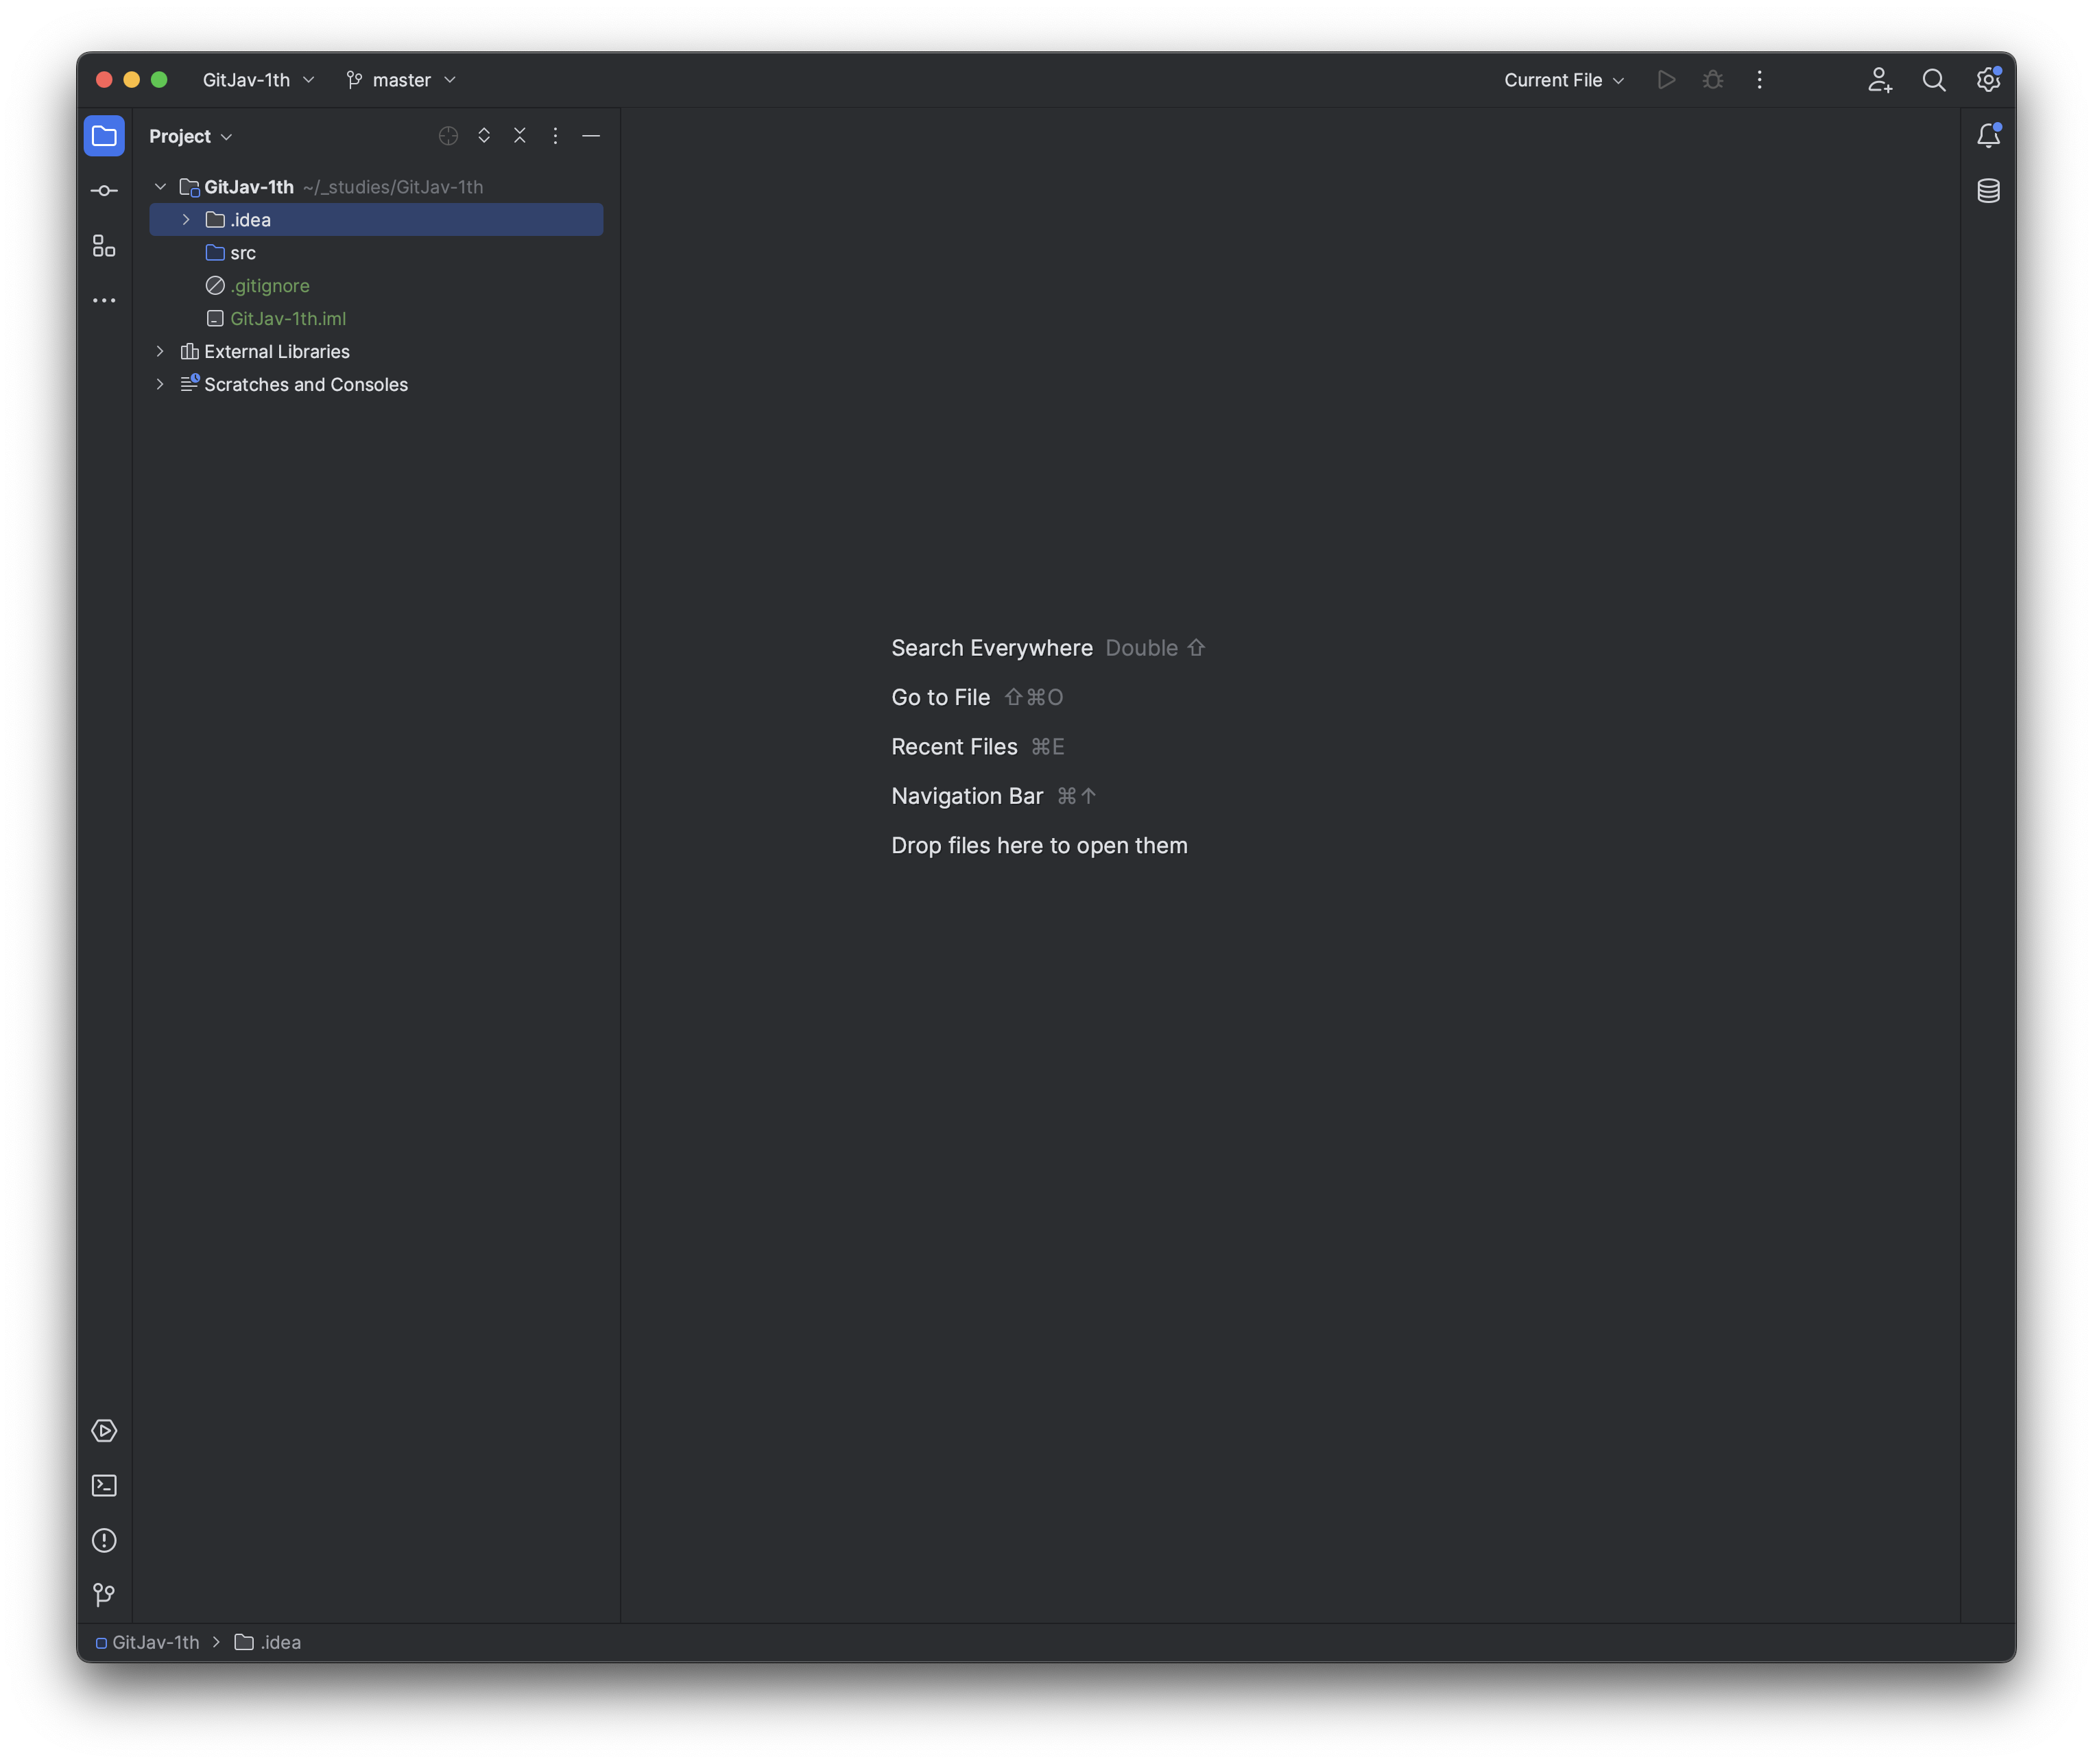The width and height of the screenshot is (2093, 1764).
Task: Collapse all in the Project tree
Action: [x=520, y=136]
